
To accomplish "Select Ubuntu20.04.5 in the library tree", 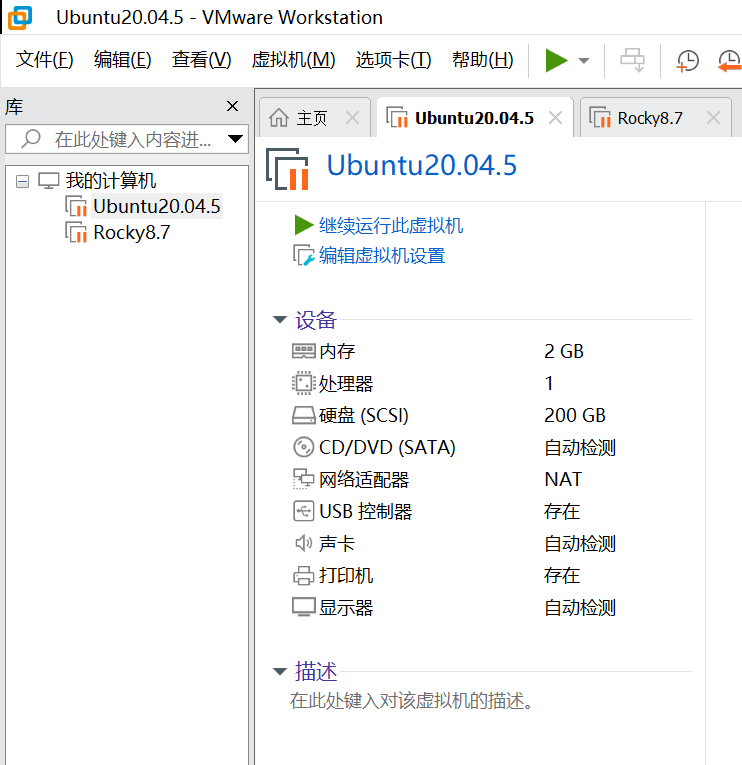I will coord(157,206).
